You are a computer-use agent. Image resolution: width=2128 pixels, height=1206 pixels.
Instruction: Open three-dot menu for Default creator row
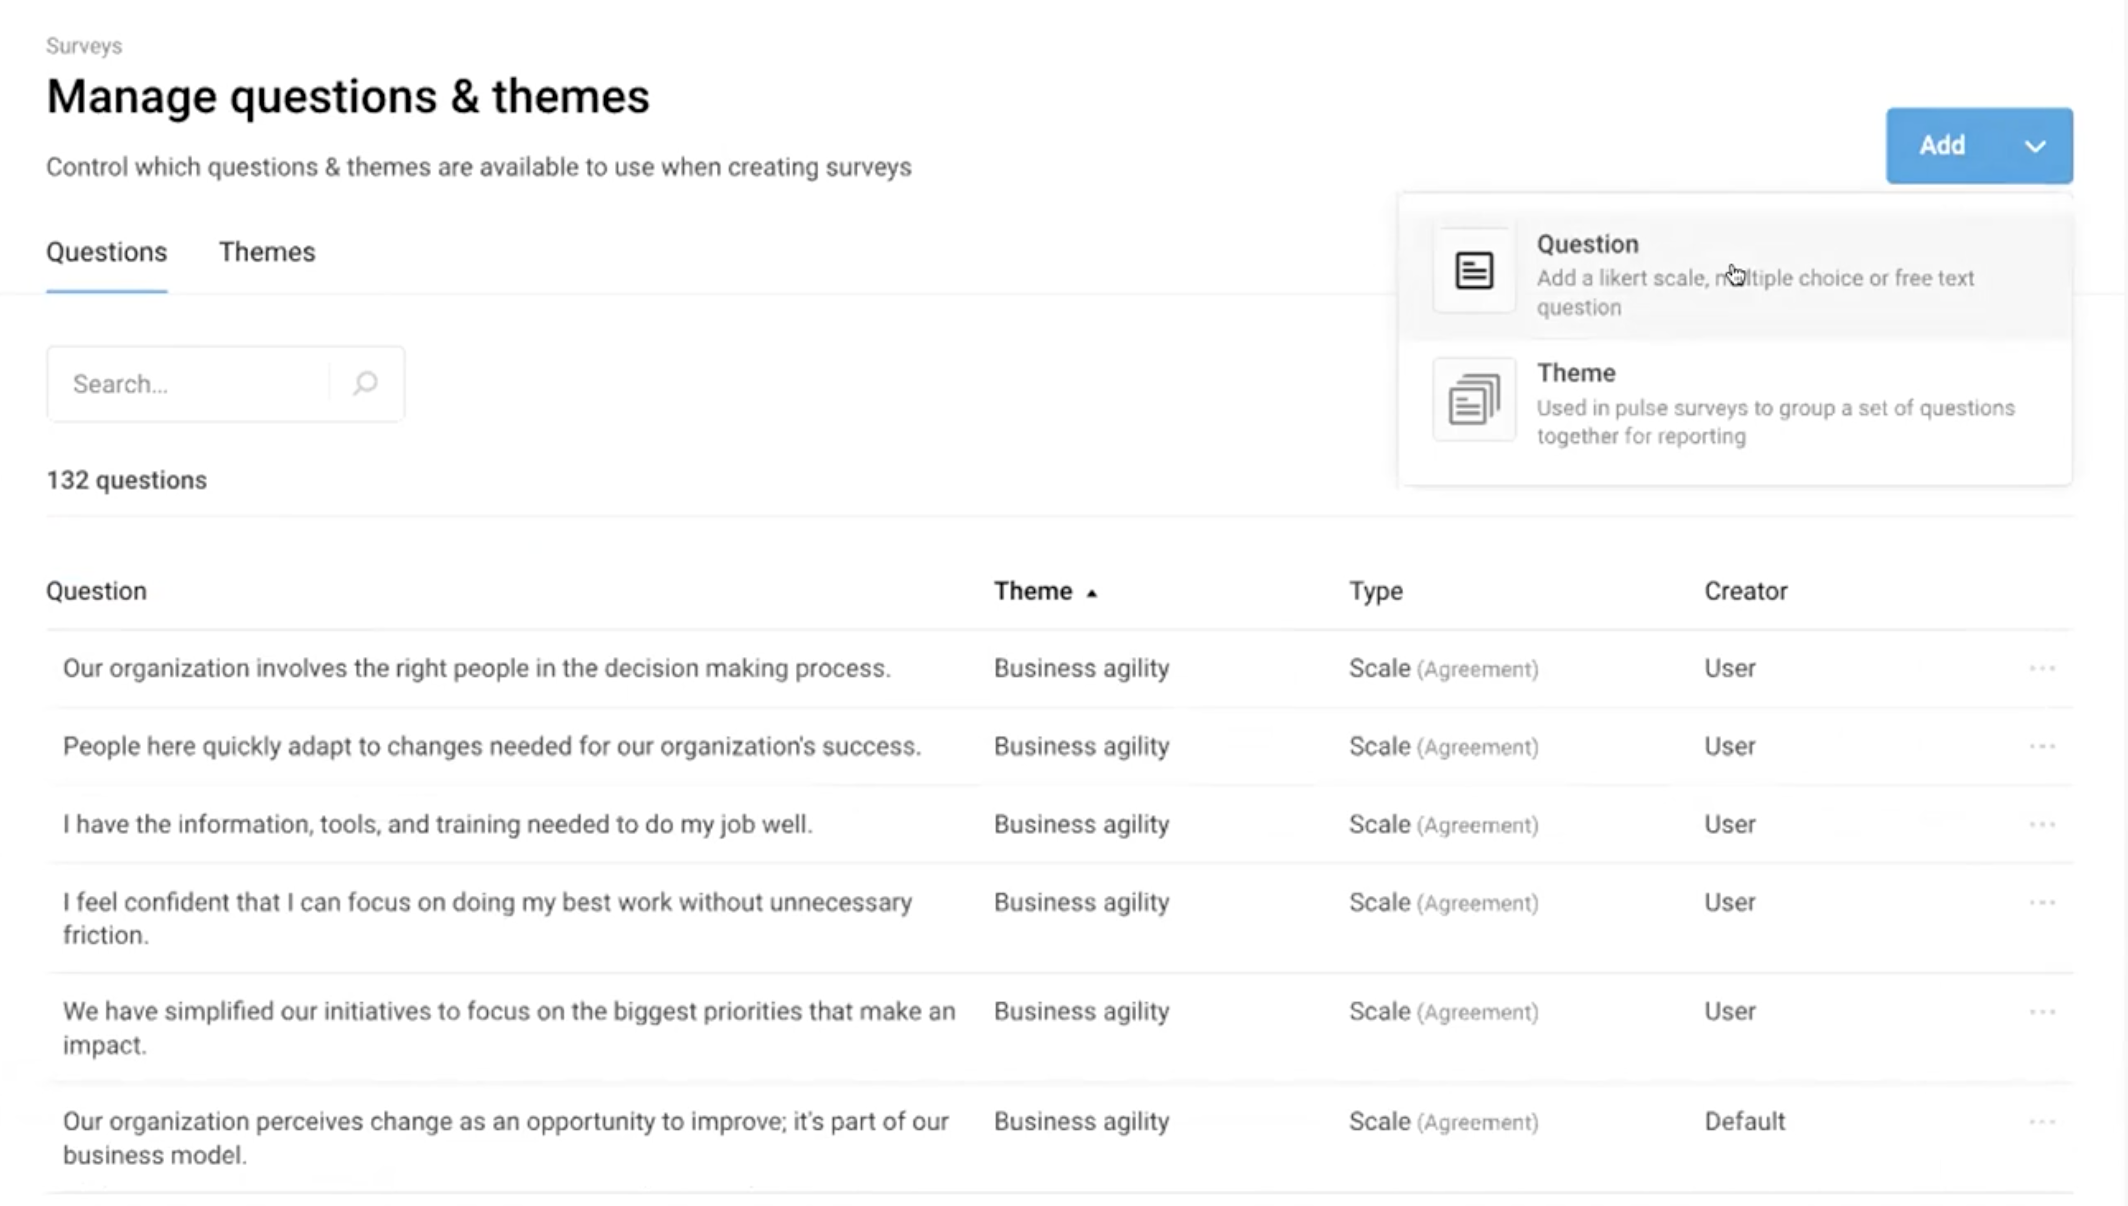2042,1122
